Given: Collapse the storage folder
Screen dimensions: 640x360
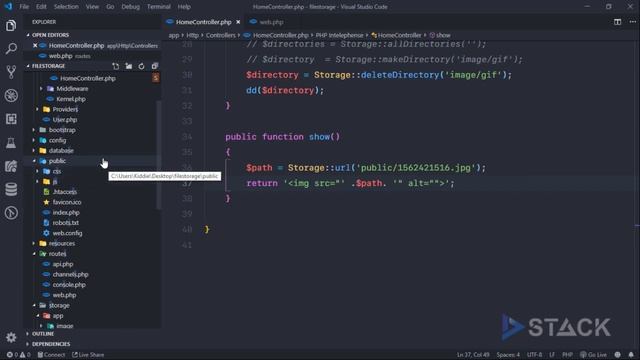Looking at the screenshot, I should coord(59,305).
